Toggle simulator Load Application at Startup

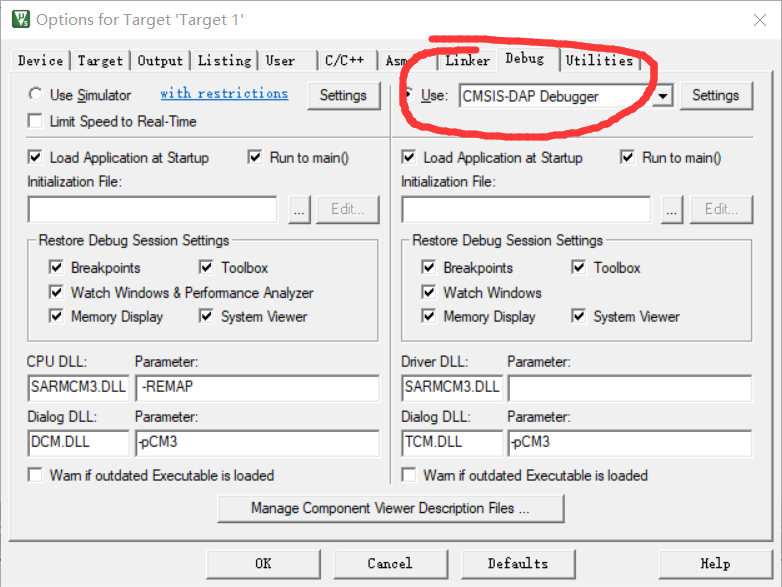click(x=35, y=158)
